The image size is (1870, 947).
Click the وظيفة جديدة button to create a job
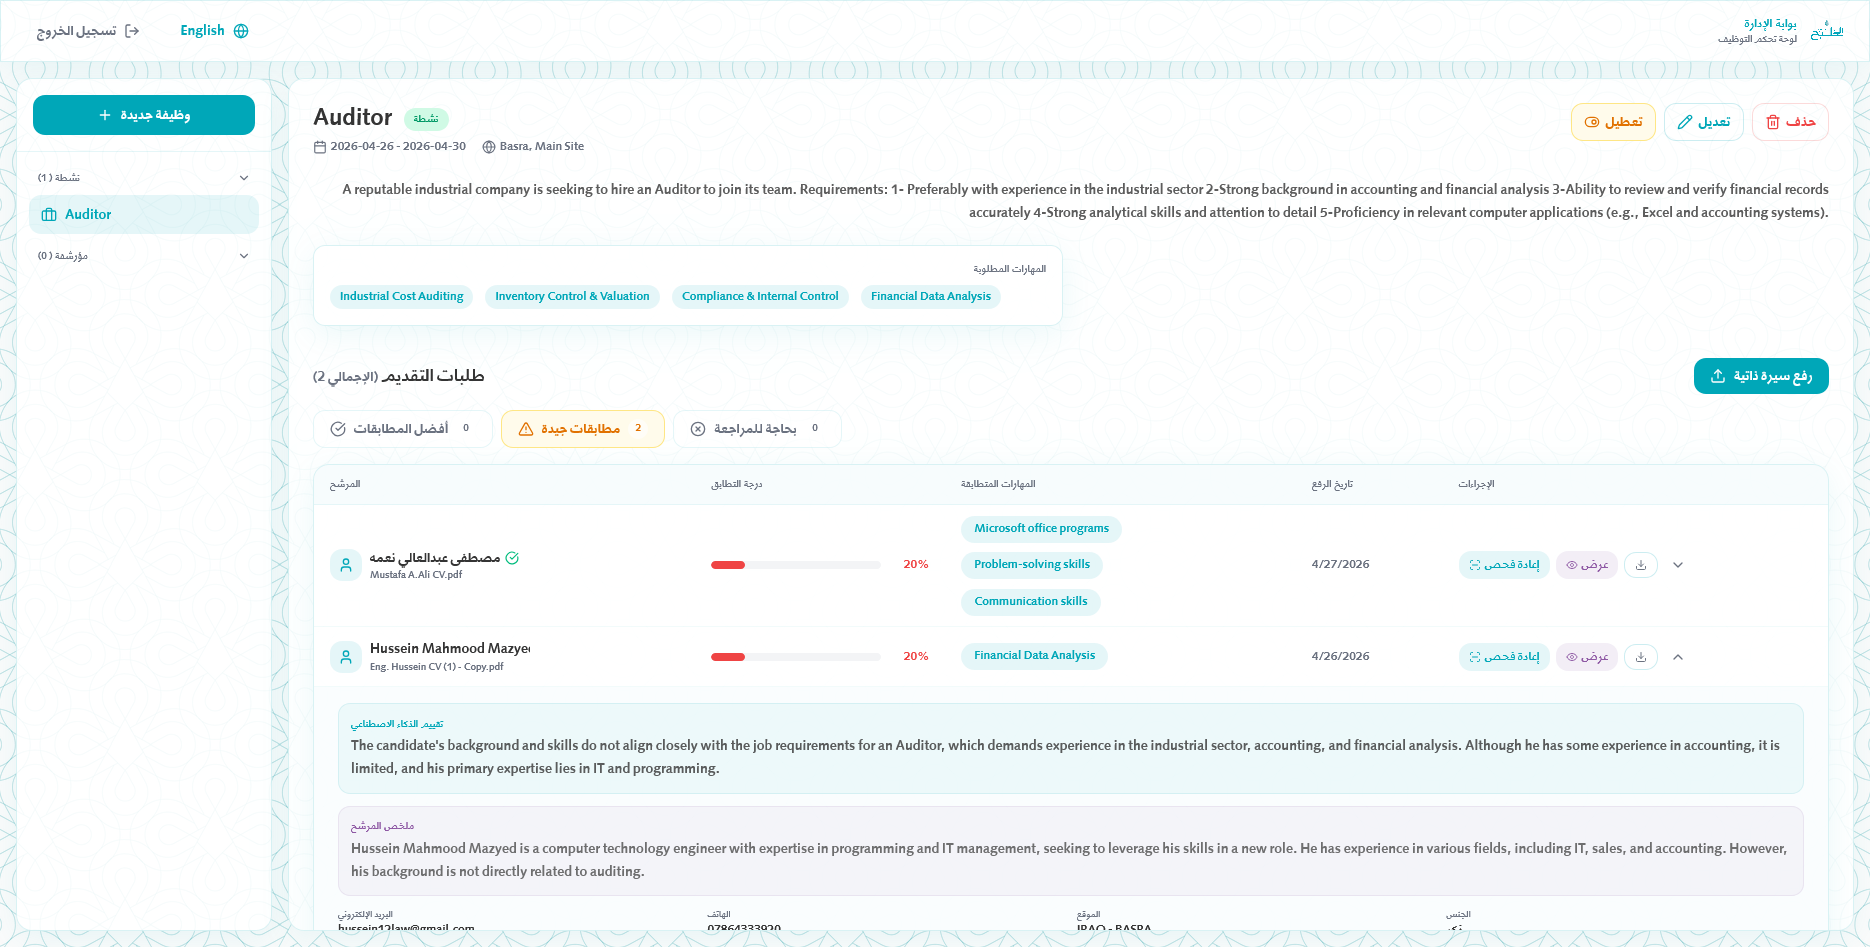coord(143,115)
